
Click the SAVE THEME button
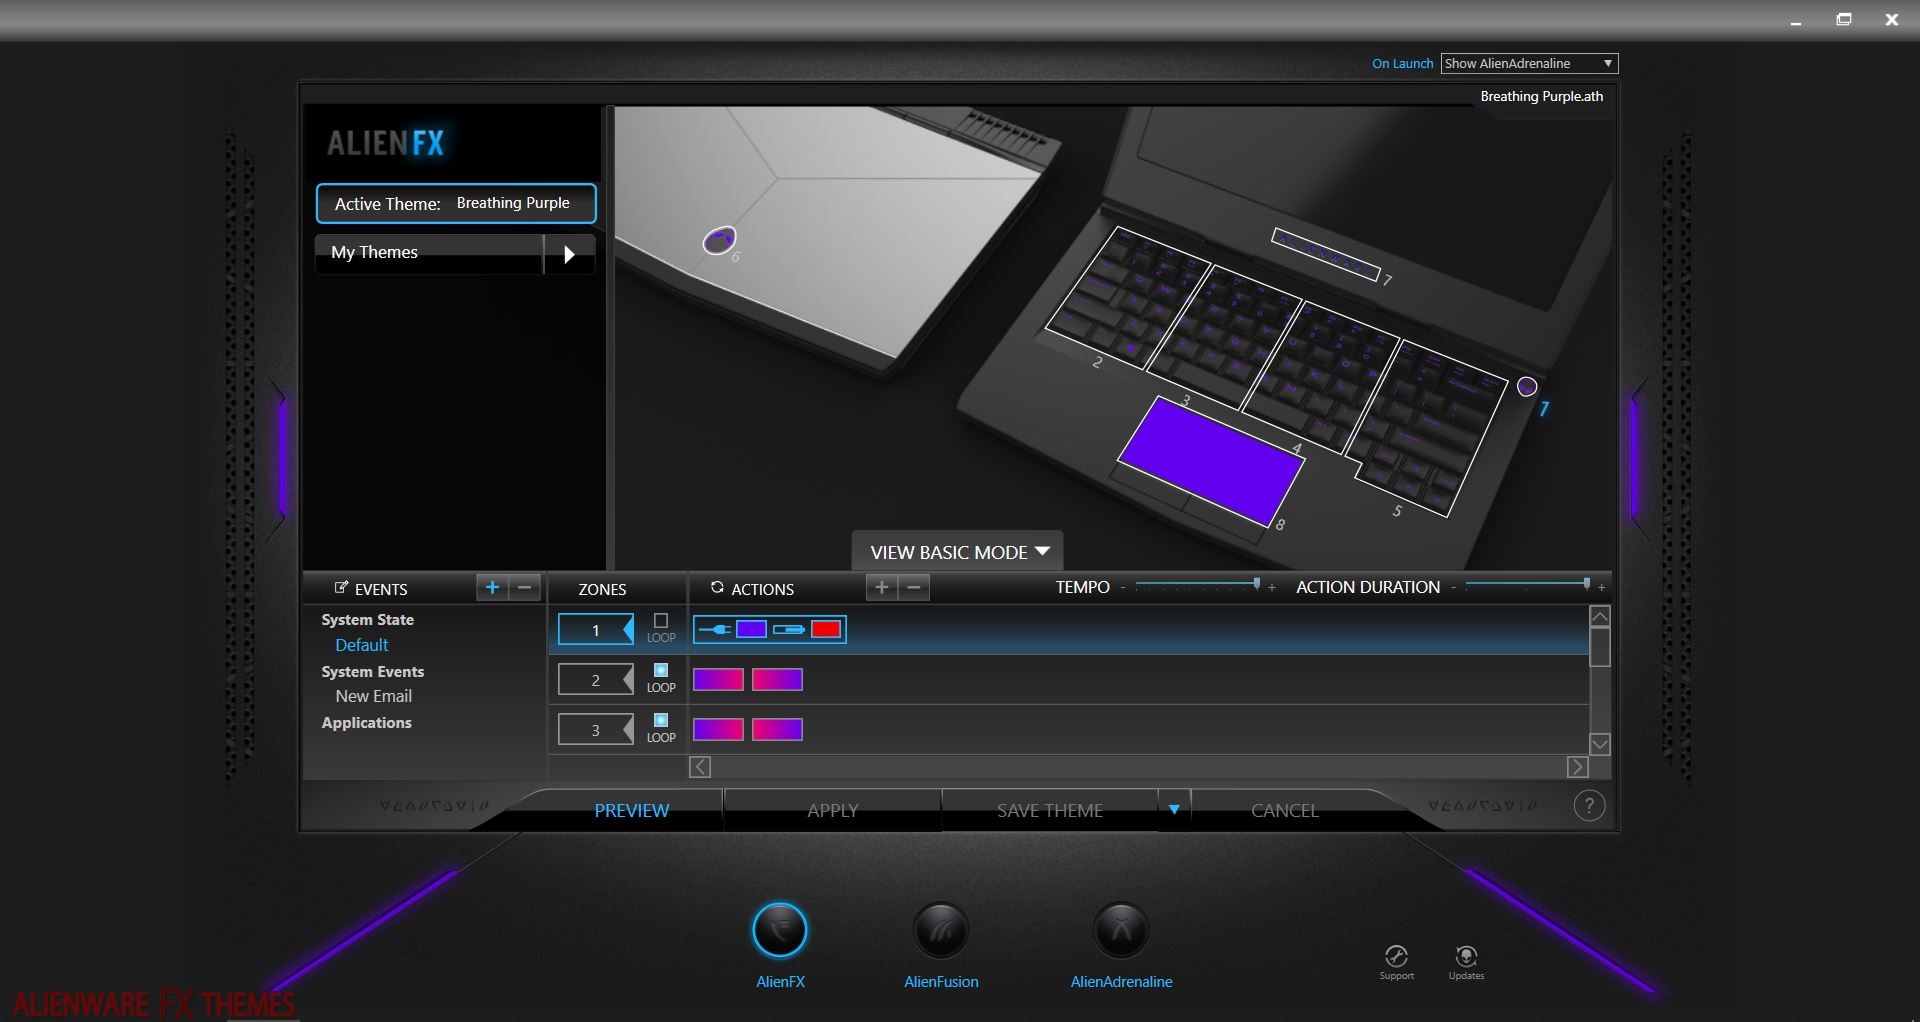[x=1050, y=810]
